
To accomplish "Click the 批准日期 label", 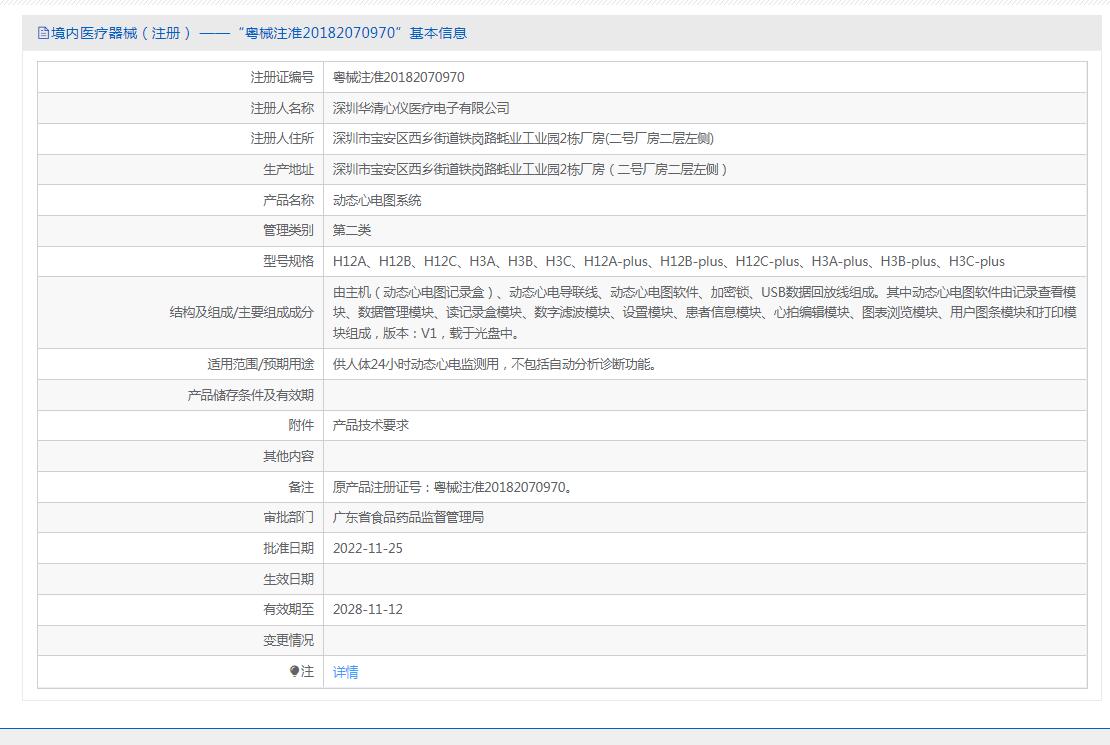I will click(x=288, y=548).
